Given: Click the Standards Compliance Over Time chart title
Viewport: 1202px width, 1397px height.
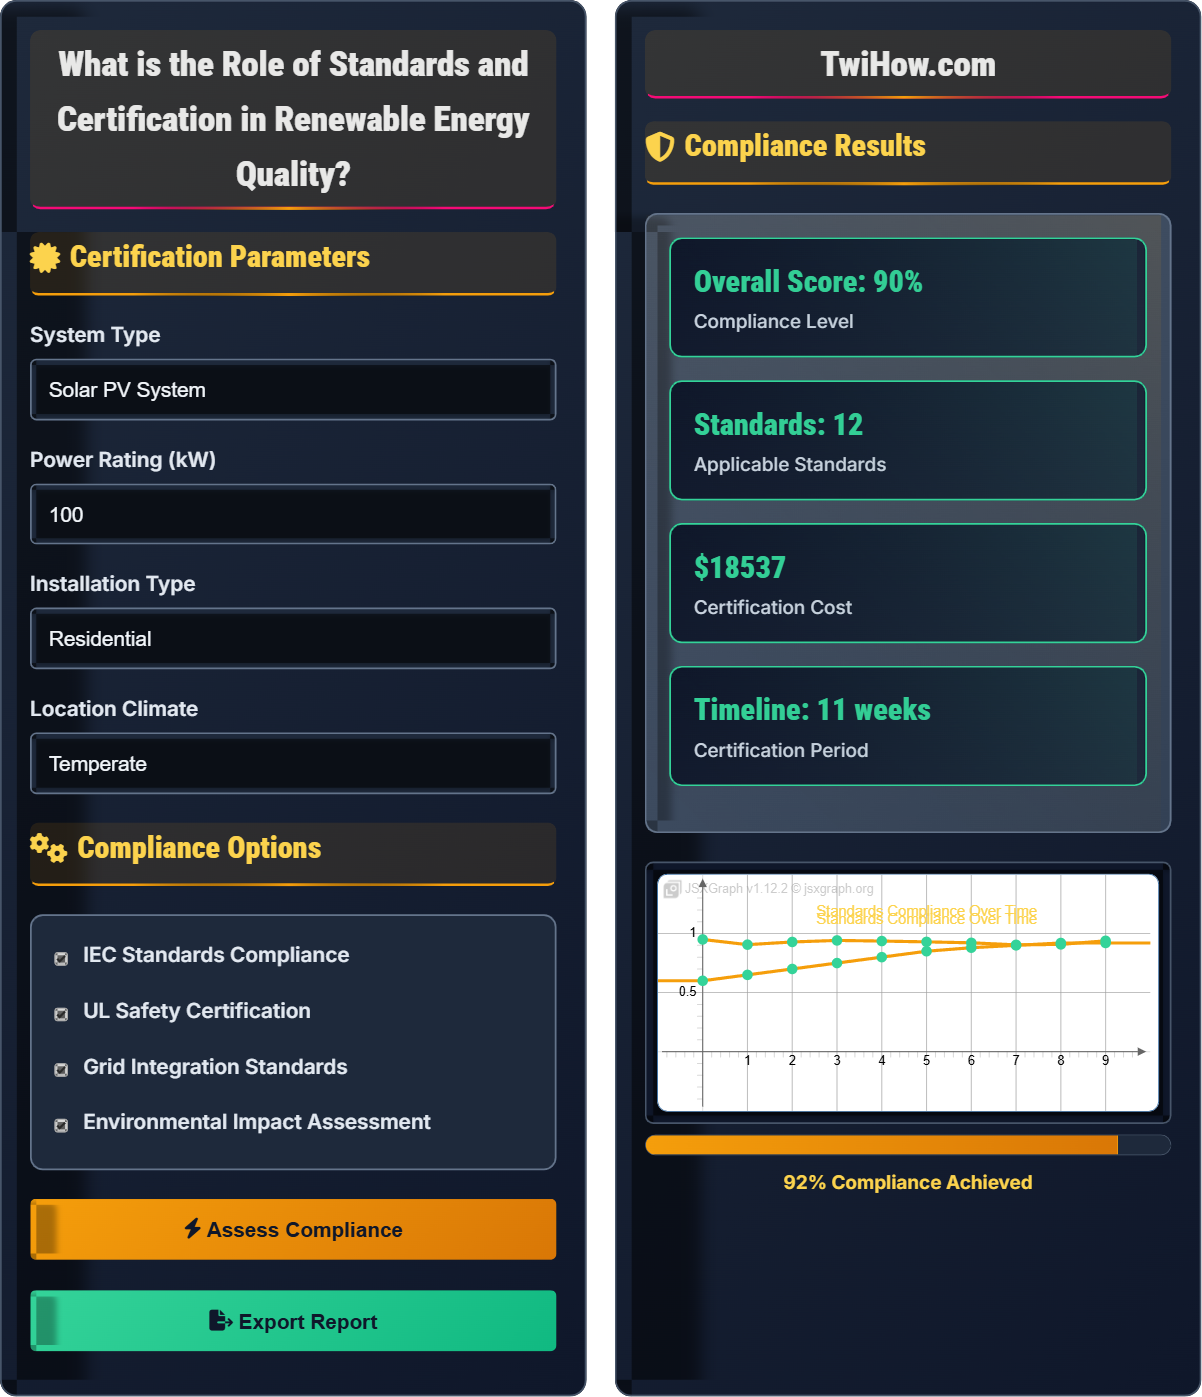Looking at the screenshot, I should [926, 914].
